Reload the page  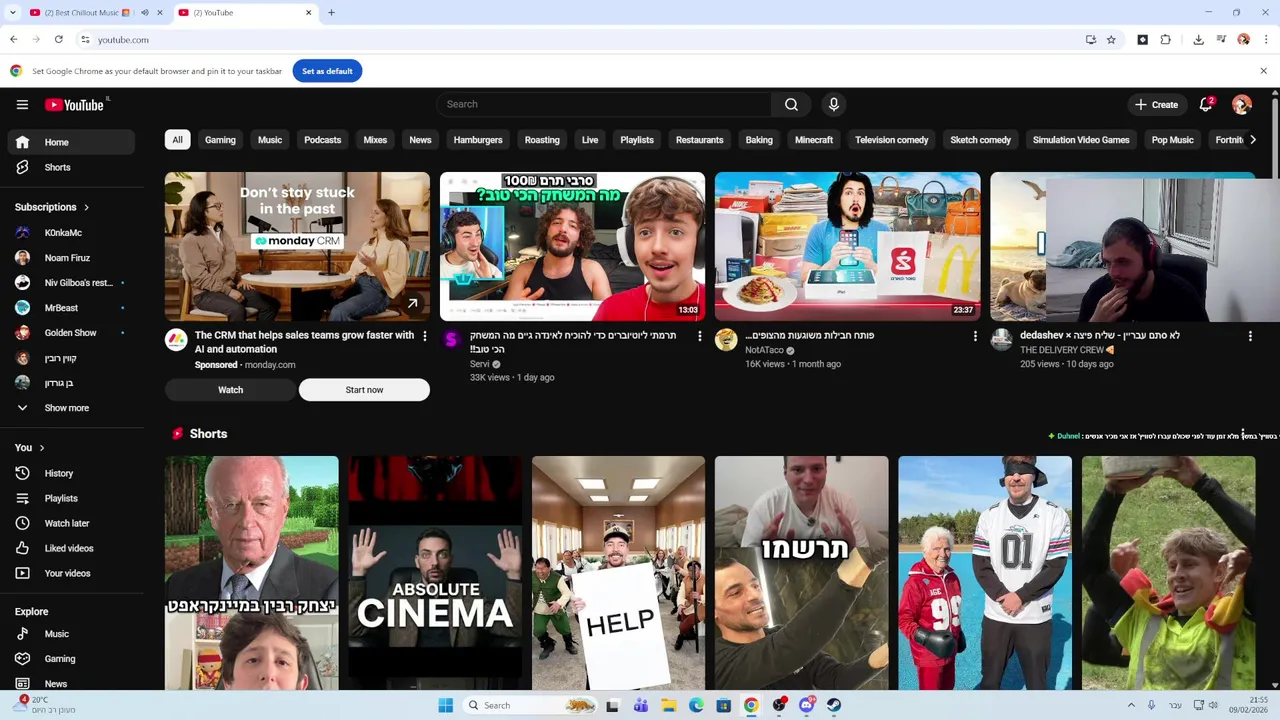click(x=59, y=40)
